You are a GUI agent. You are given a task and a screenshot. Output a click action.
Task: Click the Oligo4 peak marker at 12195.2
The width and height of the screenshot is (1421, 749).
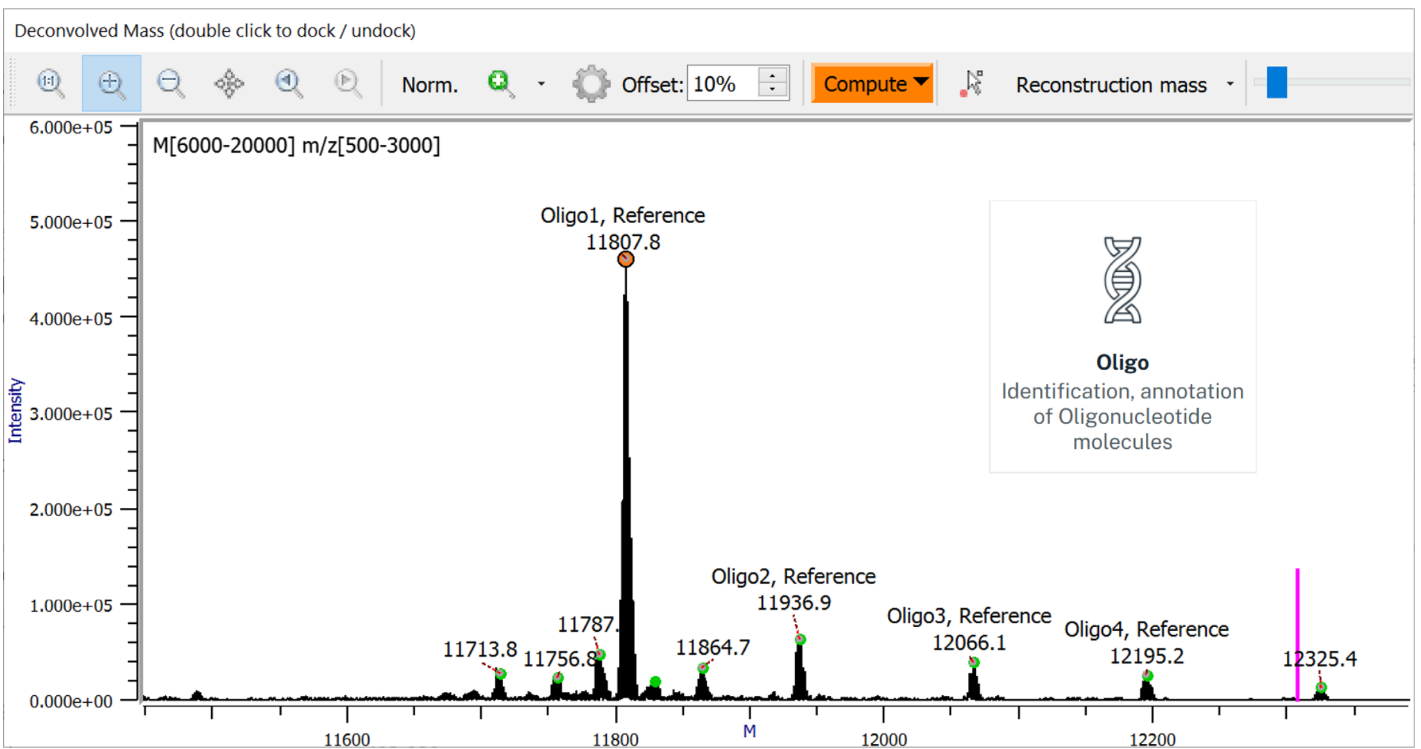pos(1147,676)
